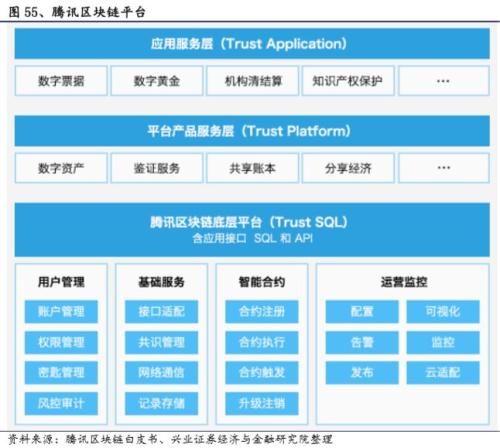Select the 鉴证服务 box
Image resolution: width=500 pixels, height=448 pixels.
tap(157, 168)
